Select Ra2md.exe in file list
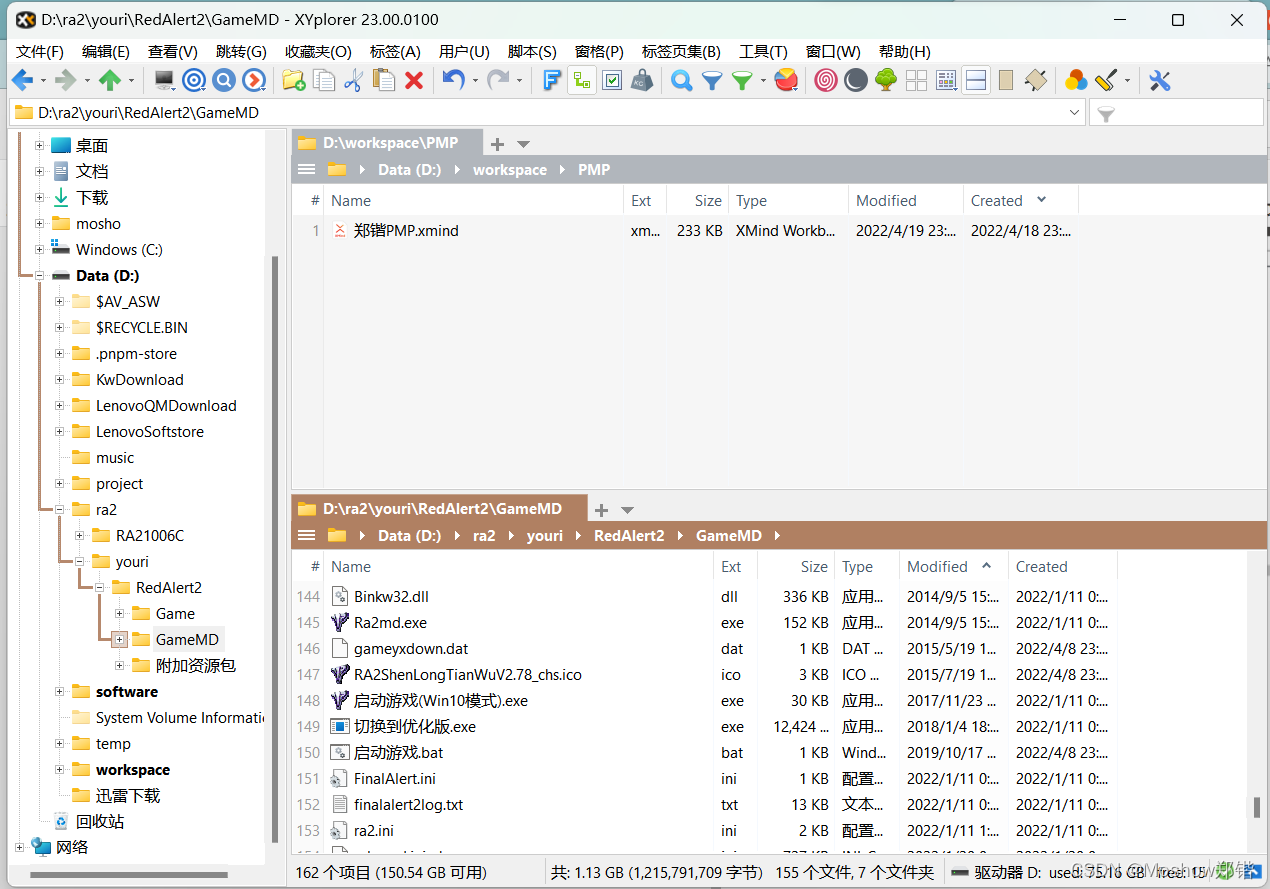1270x889 pixels. point(390,622)
